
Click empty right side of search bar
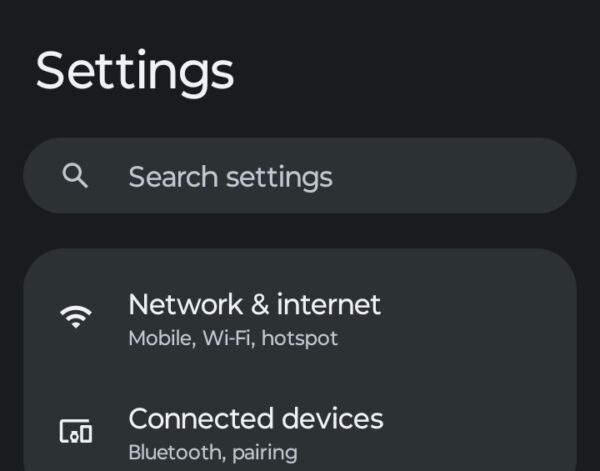click(480, 176)
